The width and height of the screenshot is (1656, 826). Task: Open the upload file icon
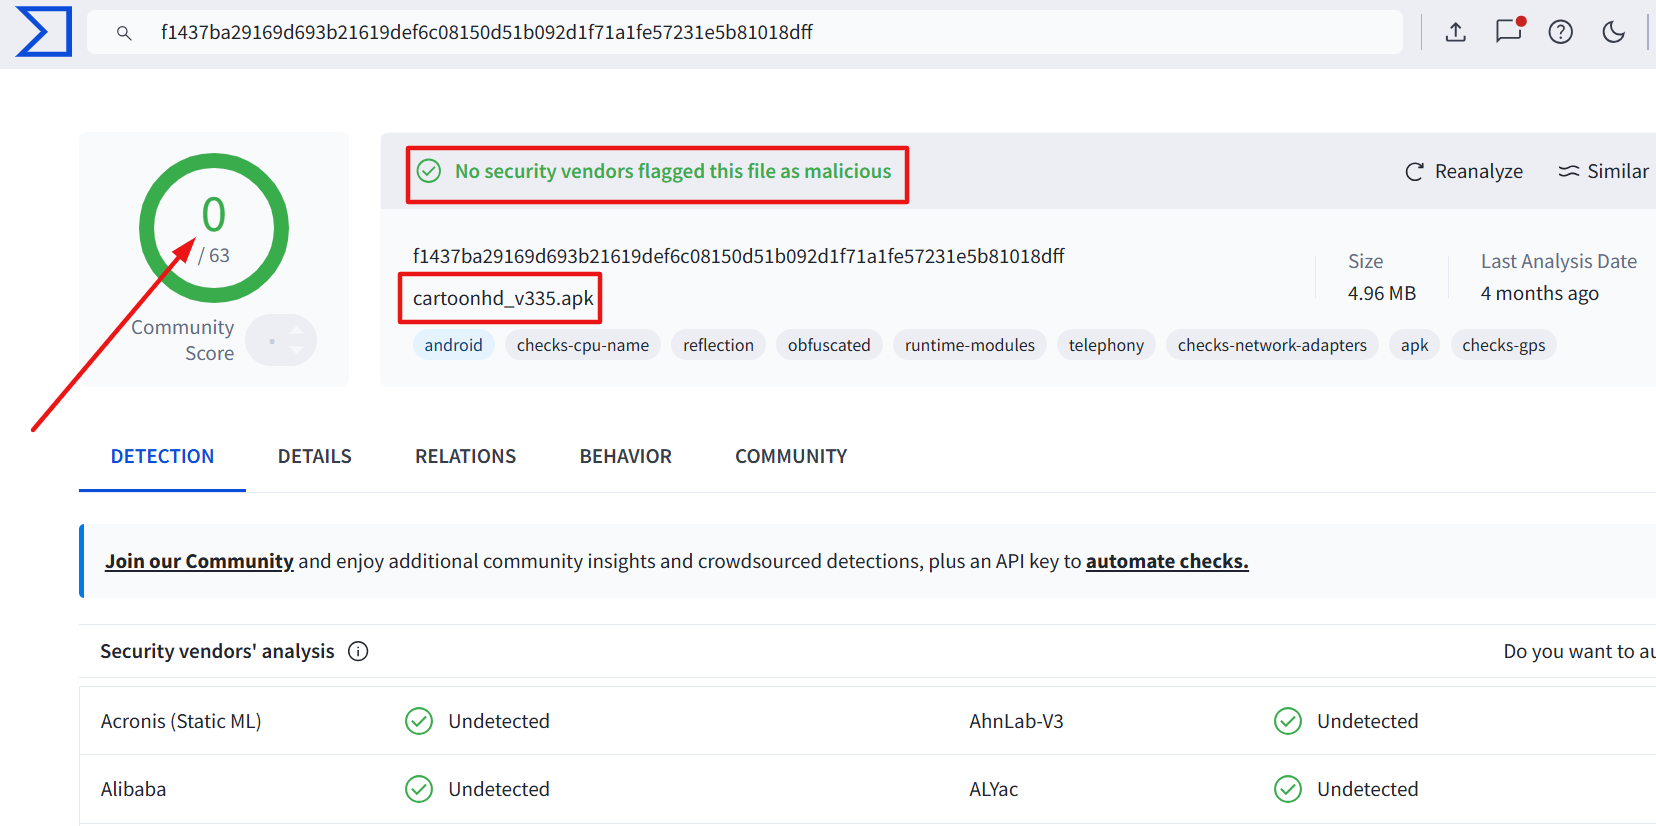tap(1456, 32)
